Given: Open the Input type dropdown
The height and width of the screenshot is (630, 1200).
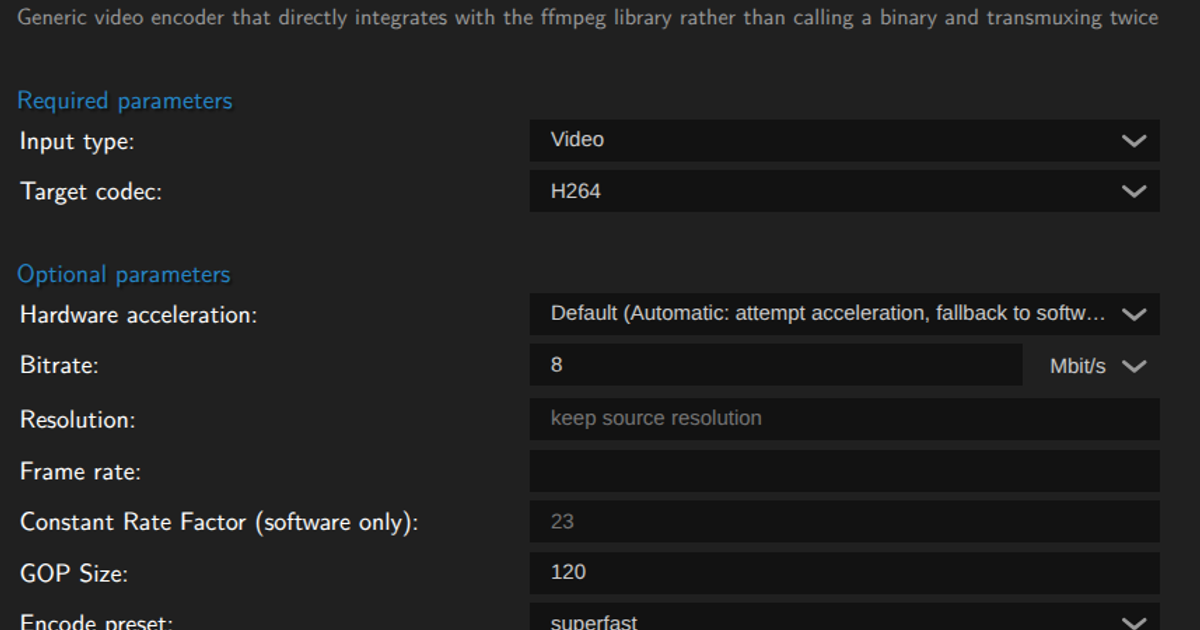Looking at the screenshot, I should [844, 140].
